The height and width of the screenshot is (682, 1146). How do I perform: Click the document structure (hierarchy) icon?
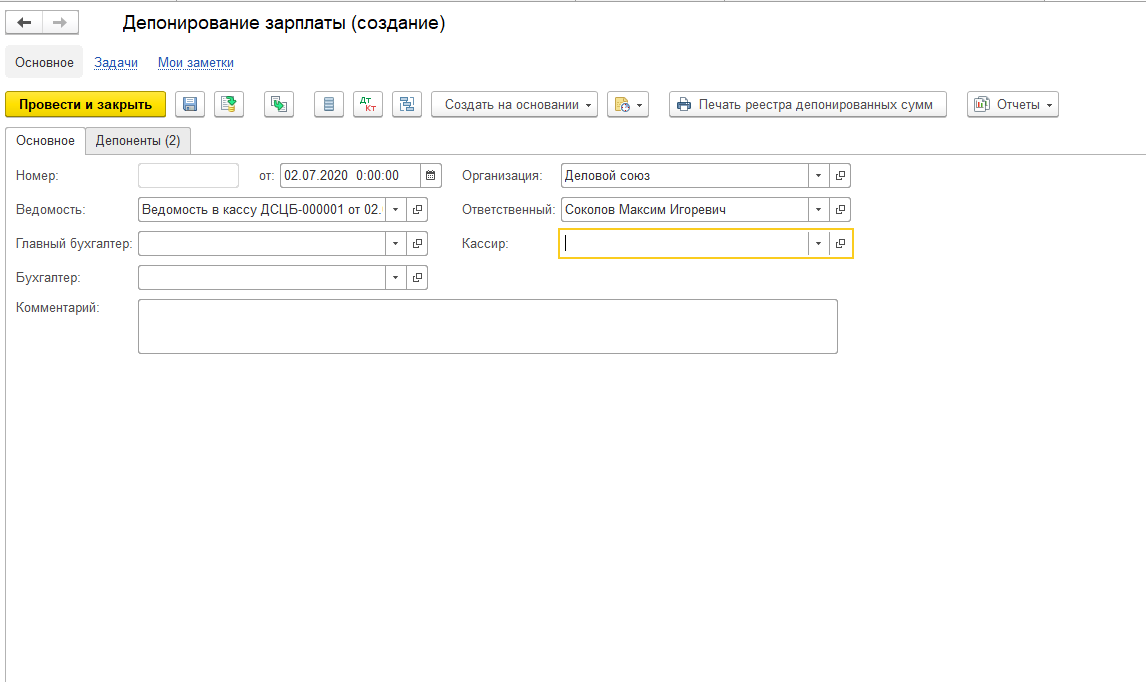click(x=407, y=105)
